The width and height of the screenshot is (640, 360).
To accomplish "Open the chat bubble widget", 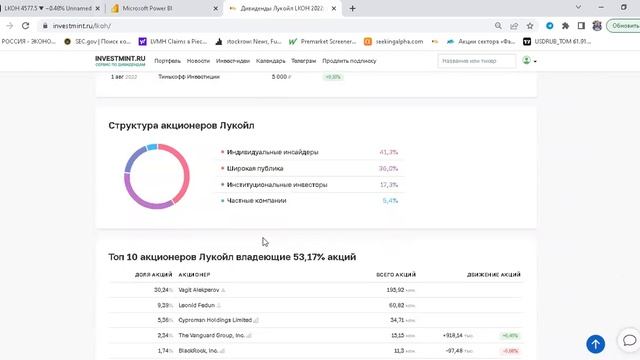I will (x=630, y=340).
